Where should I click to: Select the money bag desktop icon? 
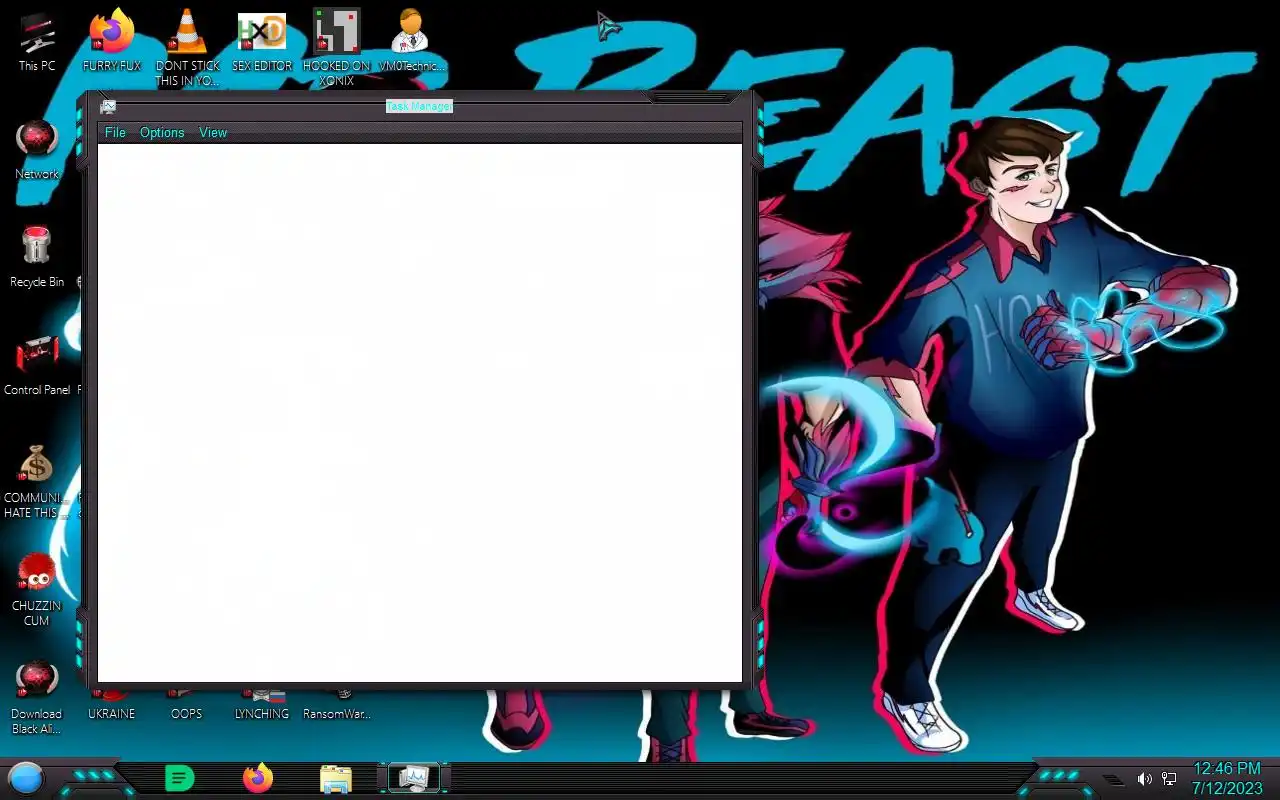[36, 464]
